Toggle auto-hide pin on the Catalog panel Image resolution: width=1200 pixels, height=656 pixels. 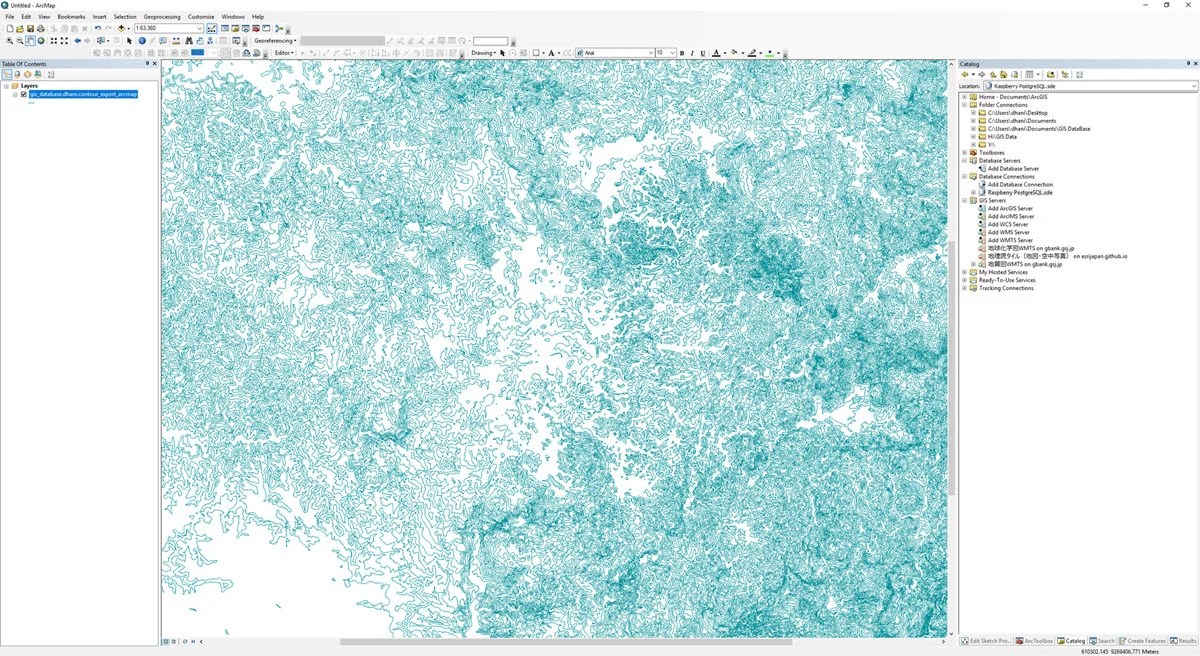pos(1188,63)
